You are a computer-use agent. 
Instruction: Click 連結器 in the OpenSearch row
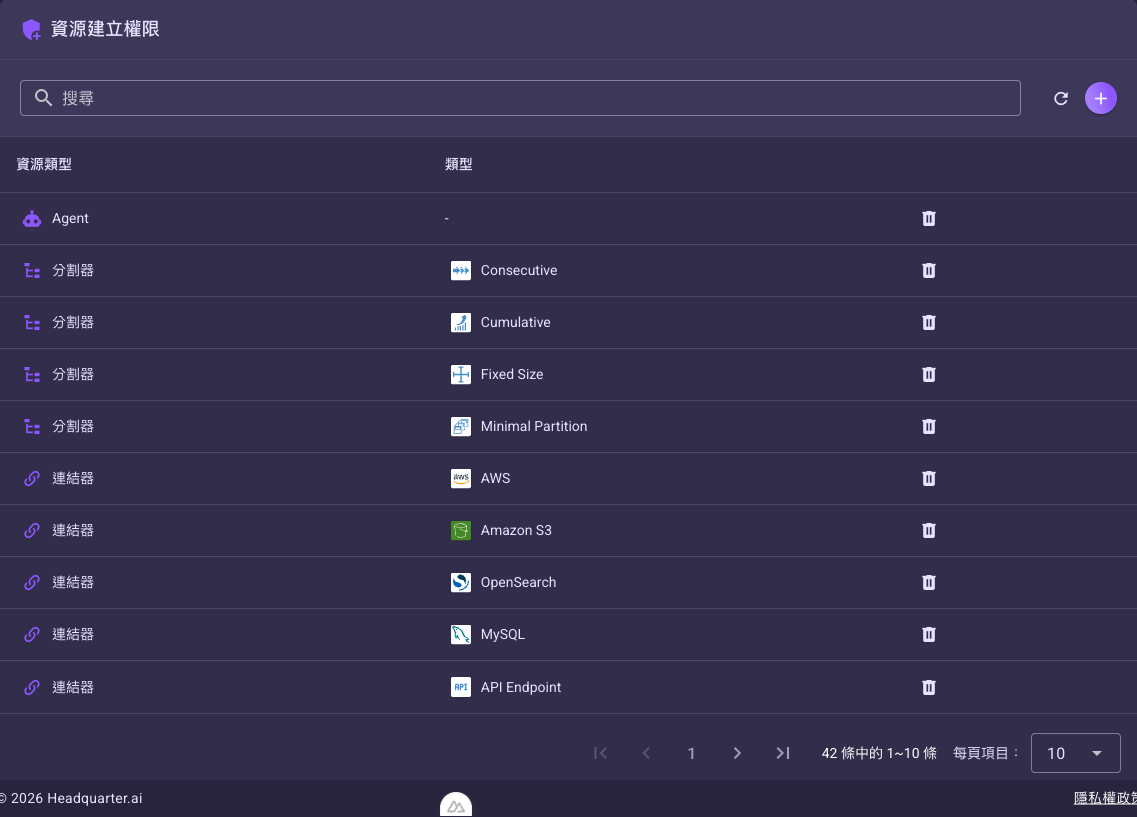(x=73, y=582)
